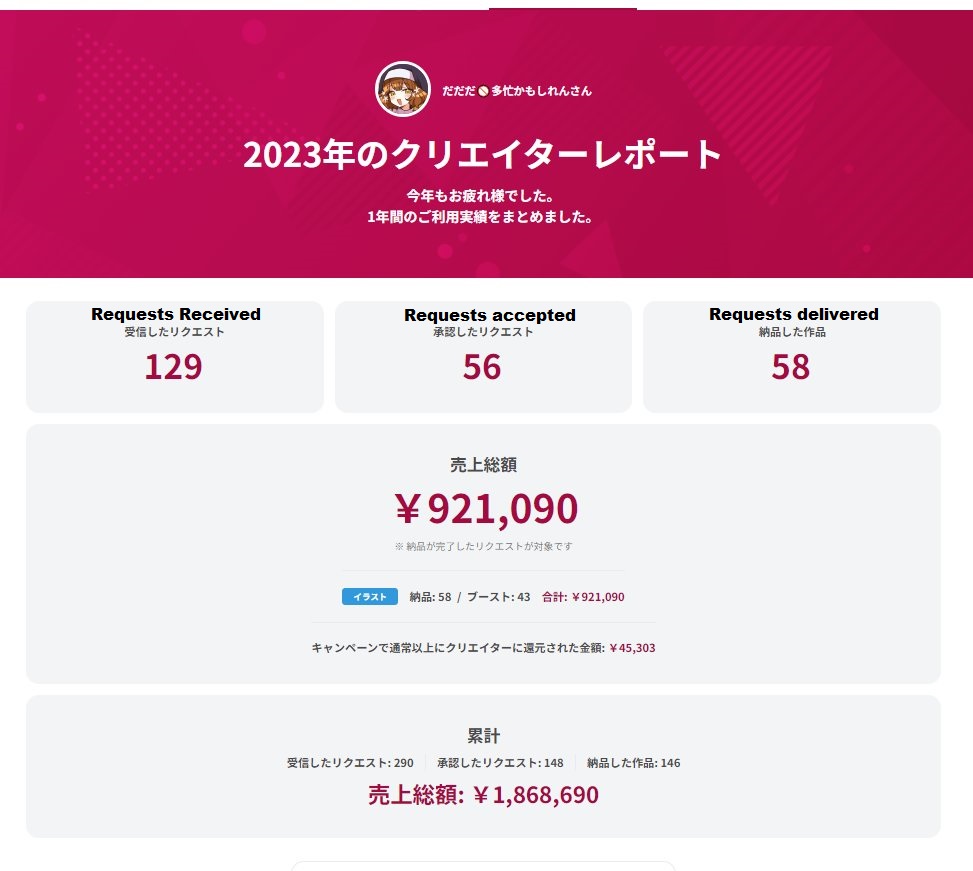Click cumulative 承認したリクエスト: 148 stat
The height and width of the screenshot is (871, 973).
(x=500, y=762)
